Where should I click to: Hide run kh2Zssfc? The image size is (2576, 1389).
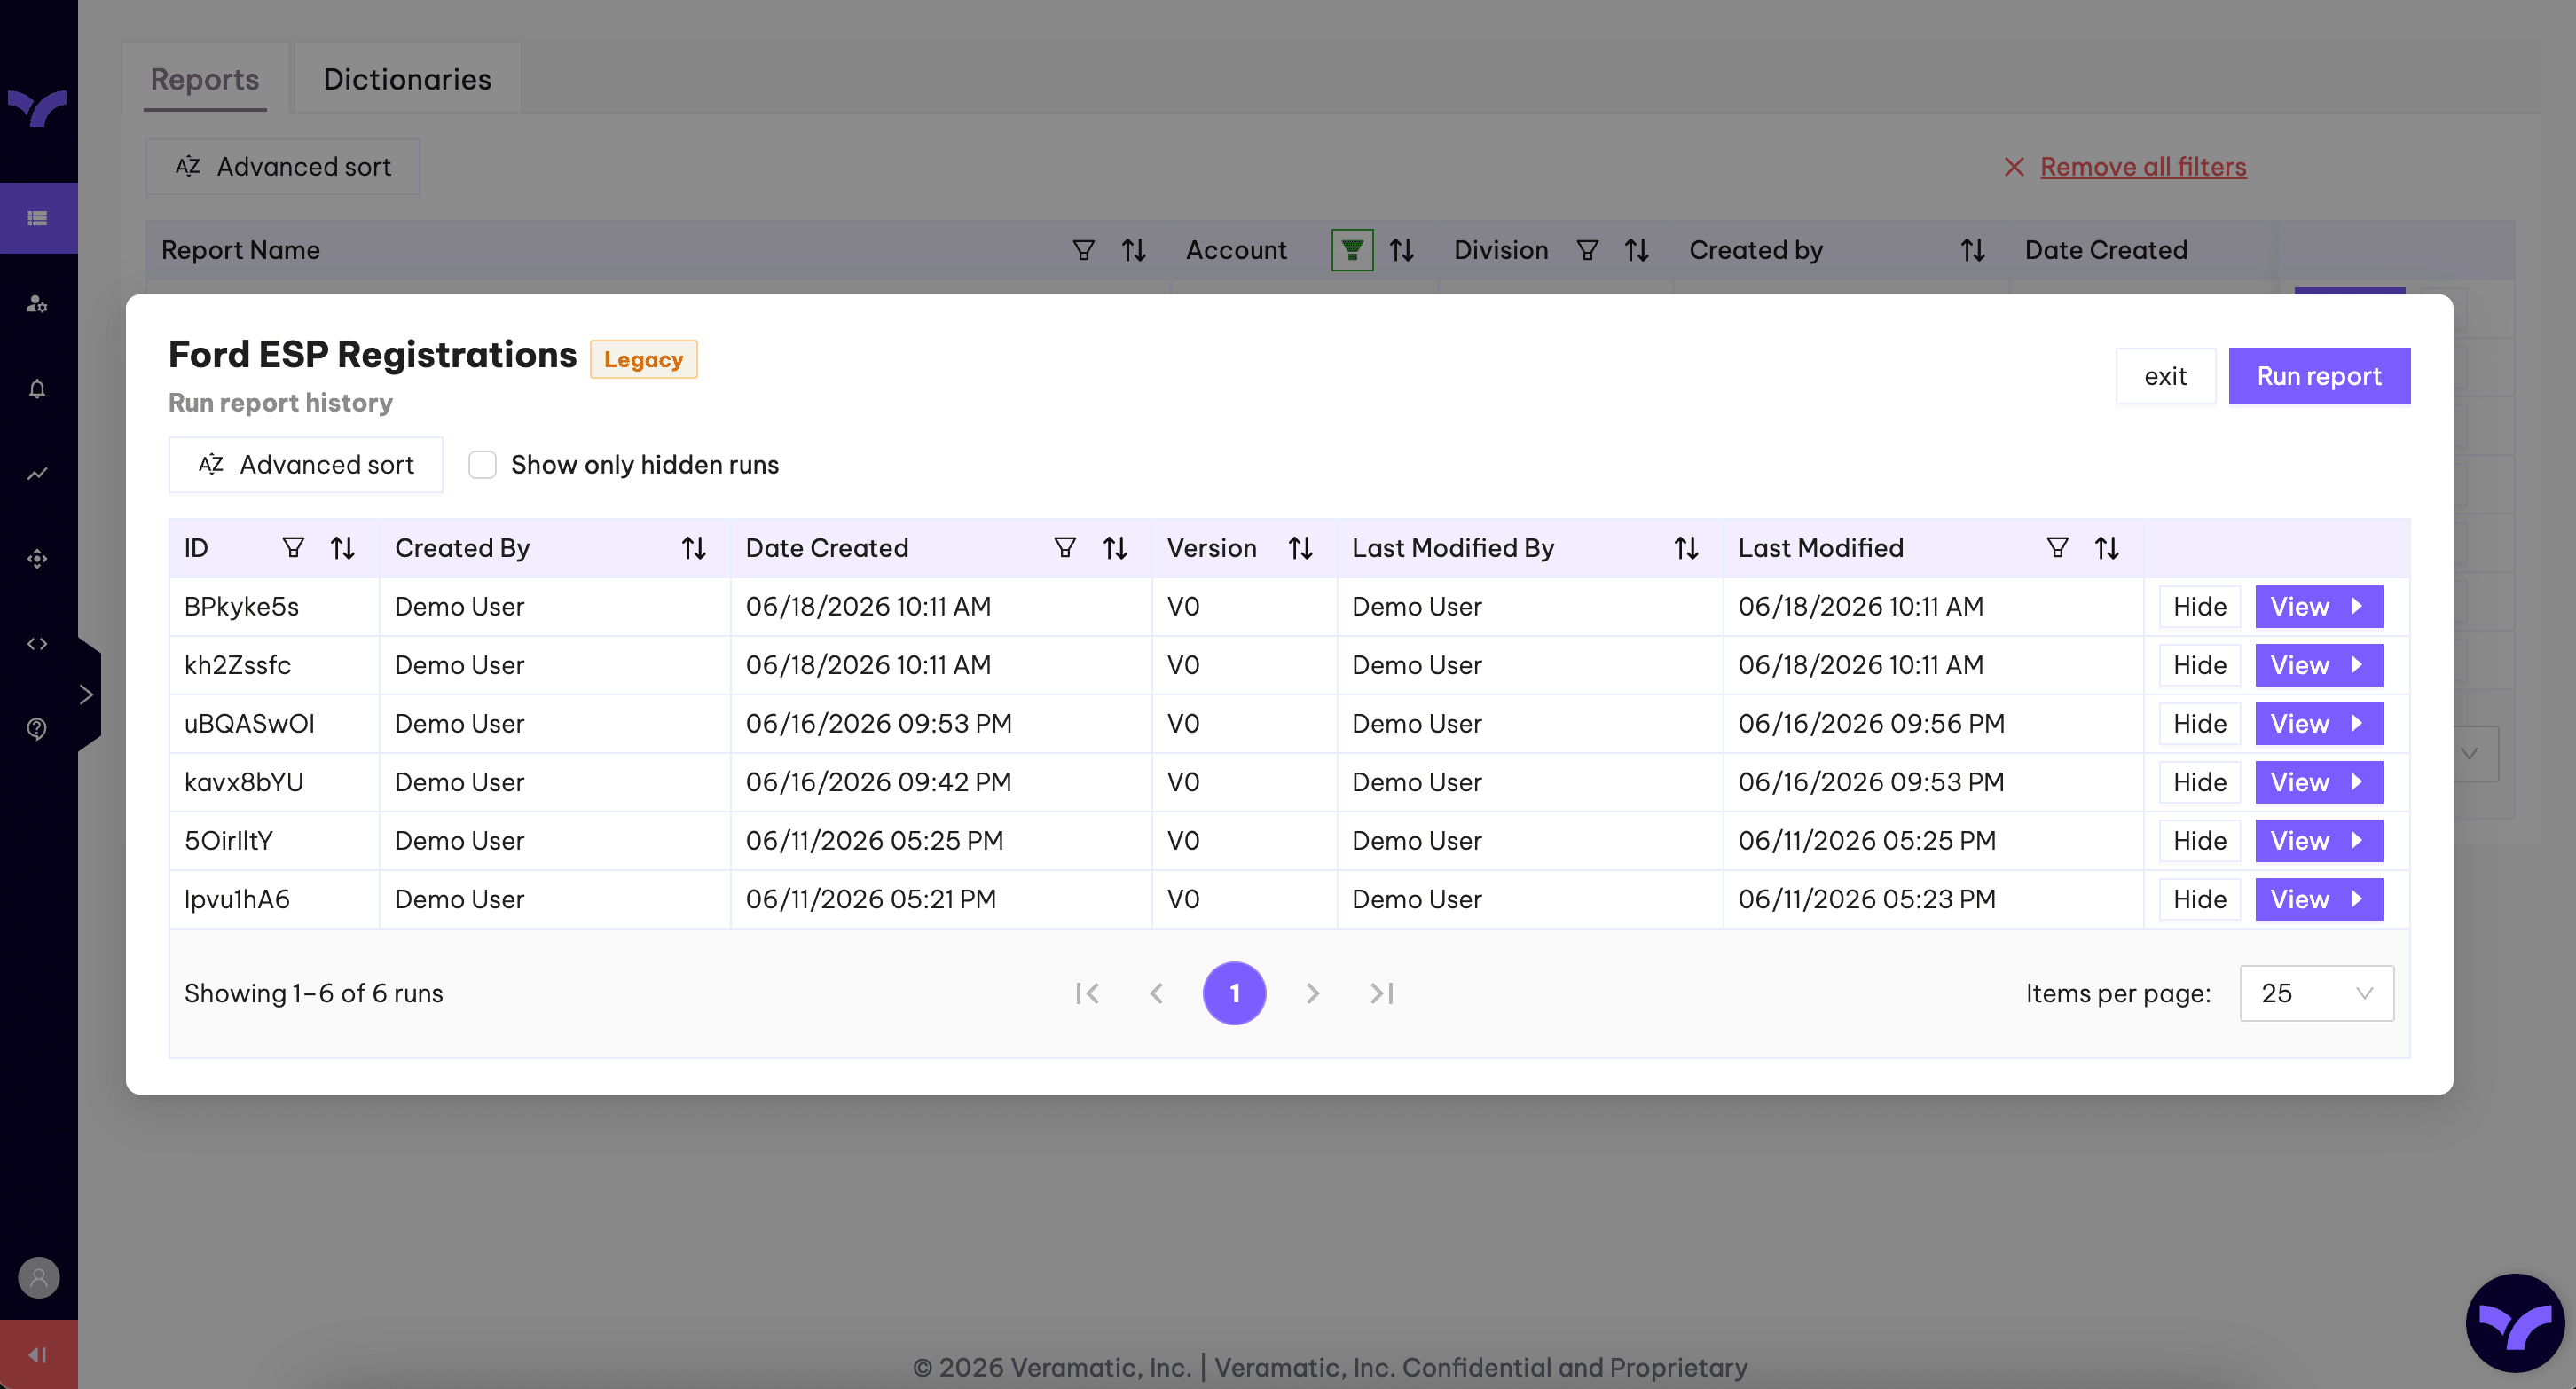click(x=2199, y=665)
